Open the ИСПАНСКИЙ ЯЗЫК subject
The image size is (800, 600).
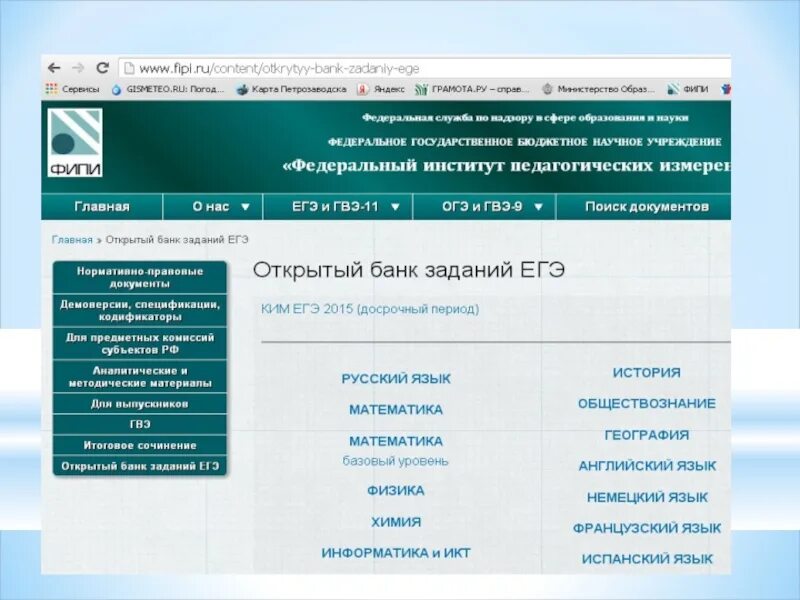point(647,559)
